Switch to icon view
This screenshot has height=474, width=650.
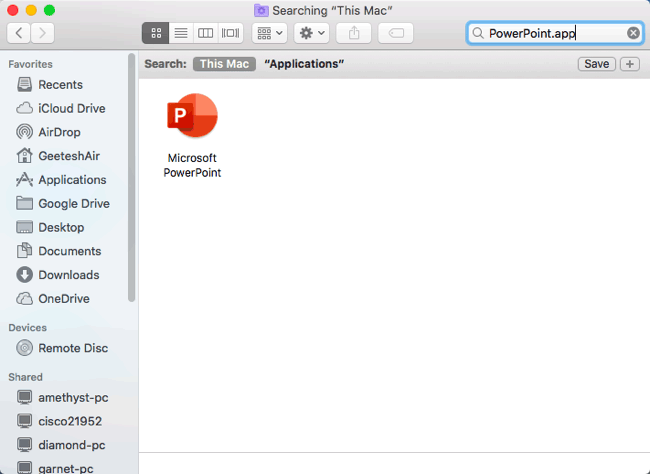coord(156,33)
